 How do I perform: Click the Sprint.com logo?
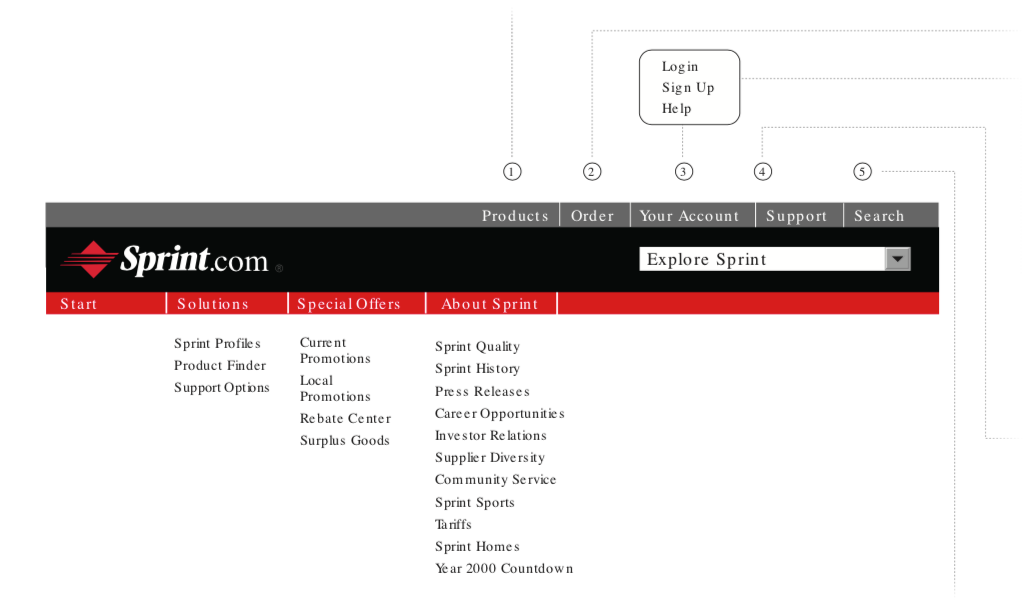coord(170,260)
